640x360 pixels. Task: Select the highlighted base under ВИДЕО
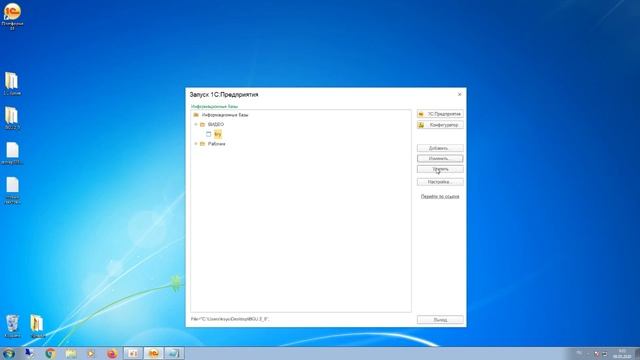click(218, 134)
